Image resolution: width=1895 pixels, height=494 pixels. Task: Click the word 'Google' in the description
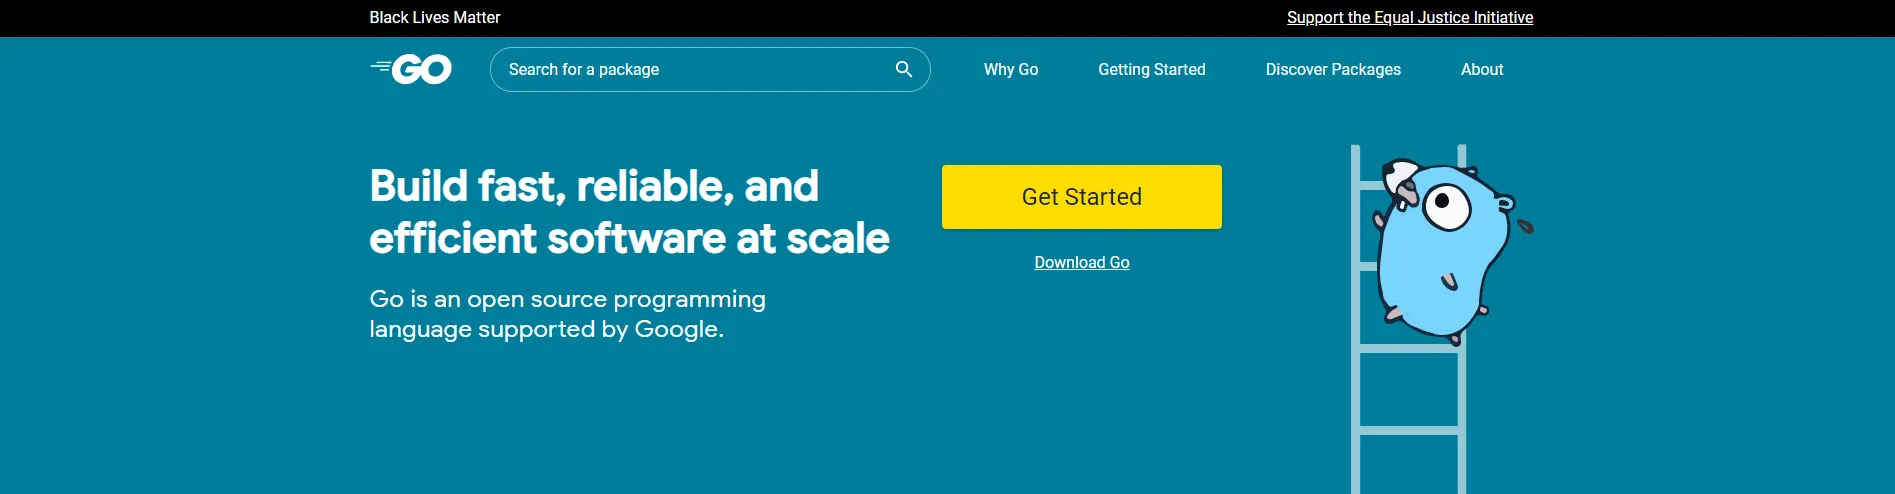(676, 329)
